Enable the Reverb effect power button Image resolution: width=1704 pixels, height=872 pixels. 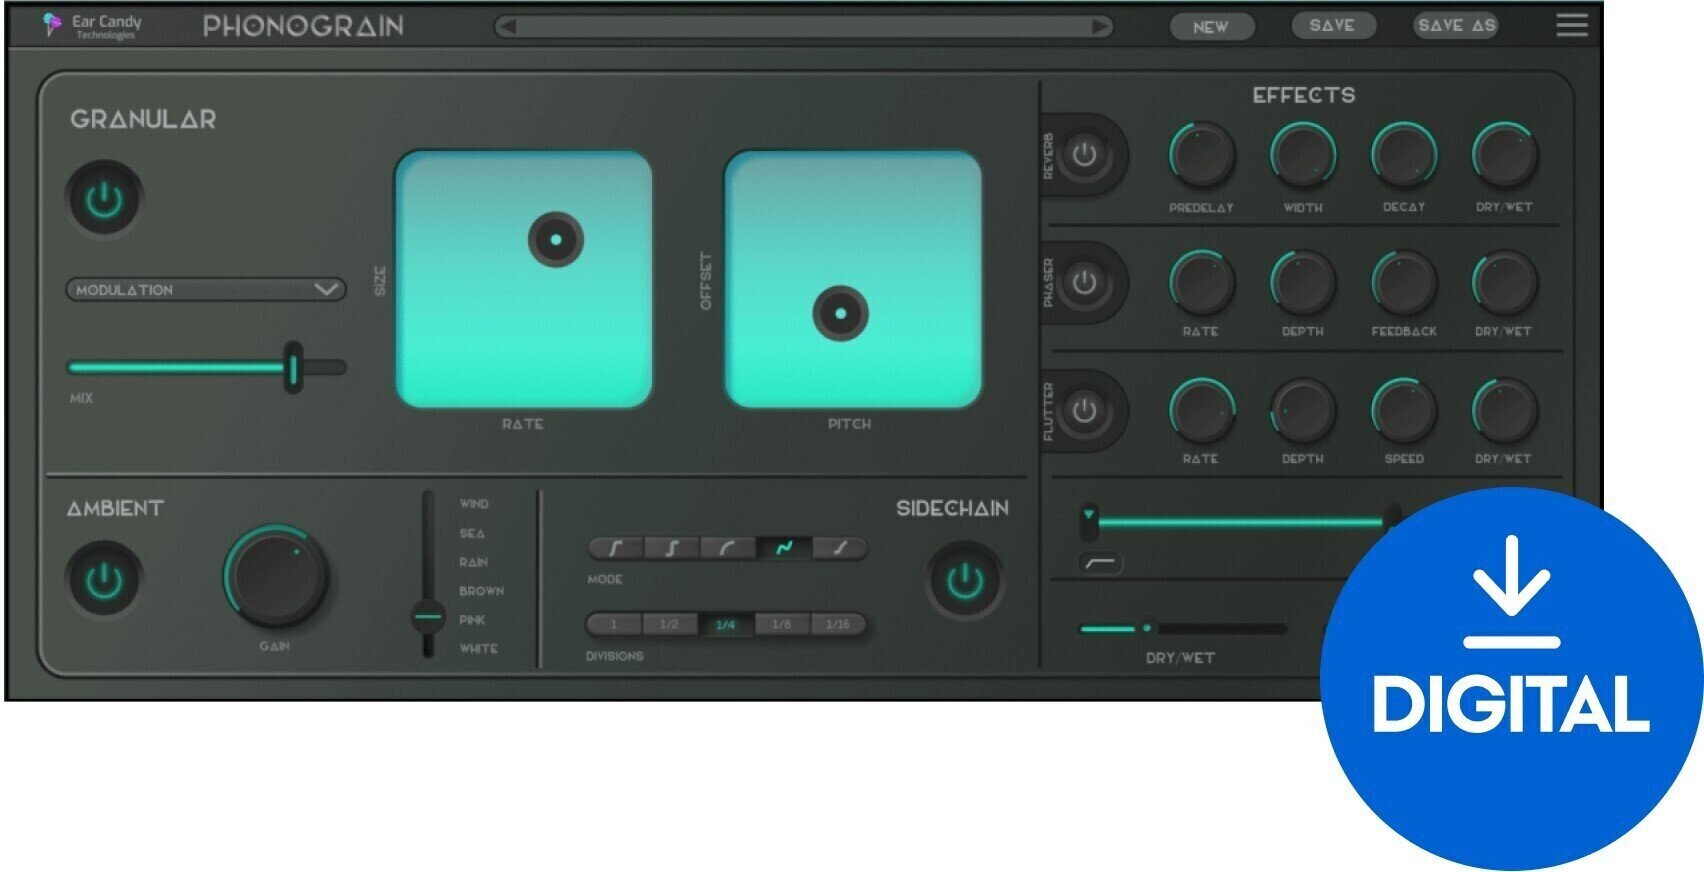[1085, 155]
